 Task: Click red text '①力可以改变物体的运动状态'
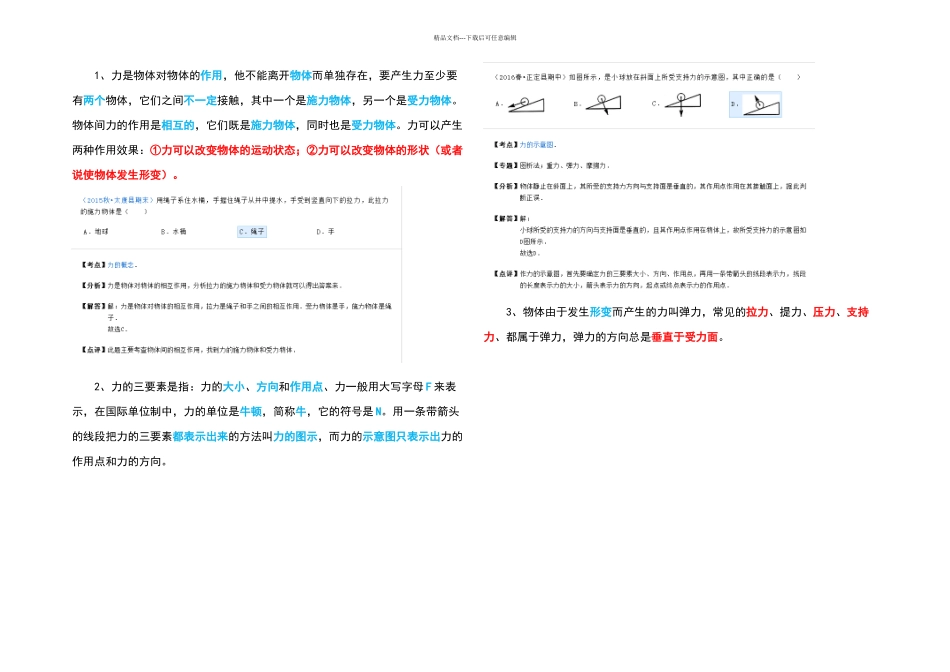pyautogui.click(x=222, y=150)
